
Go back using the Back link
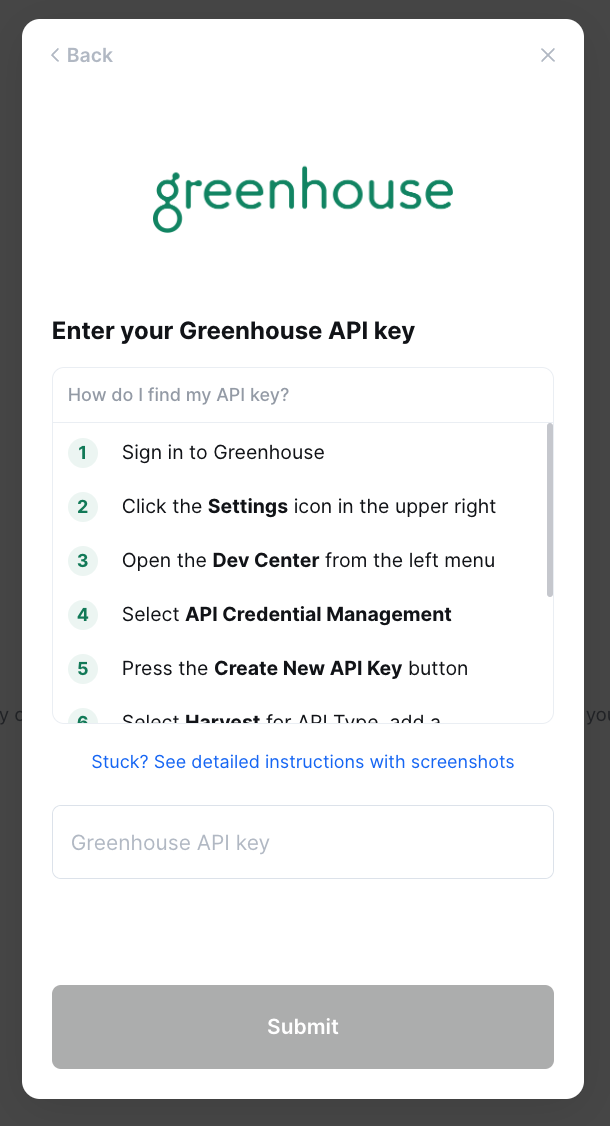click(81, 55)
